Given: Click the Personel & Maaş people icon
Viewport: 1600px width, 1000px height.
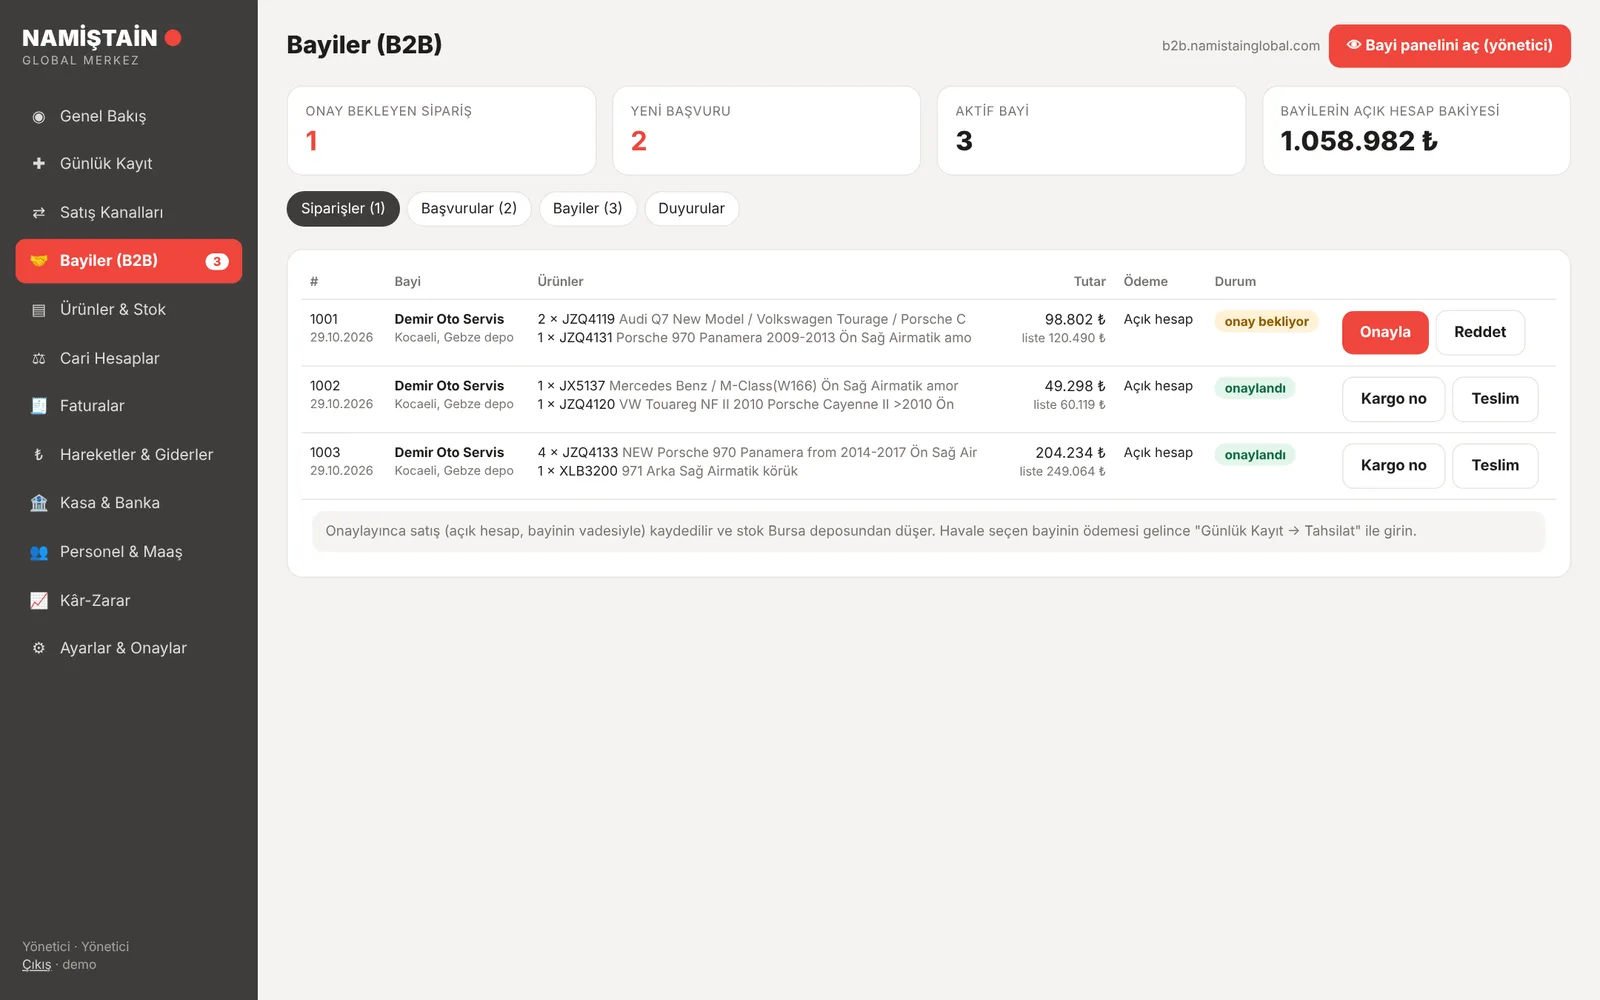Looking at the screenshot, I should pos(39,552).
